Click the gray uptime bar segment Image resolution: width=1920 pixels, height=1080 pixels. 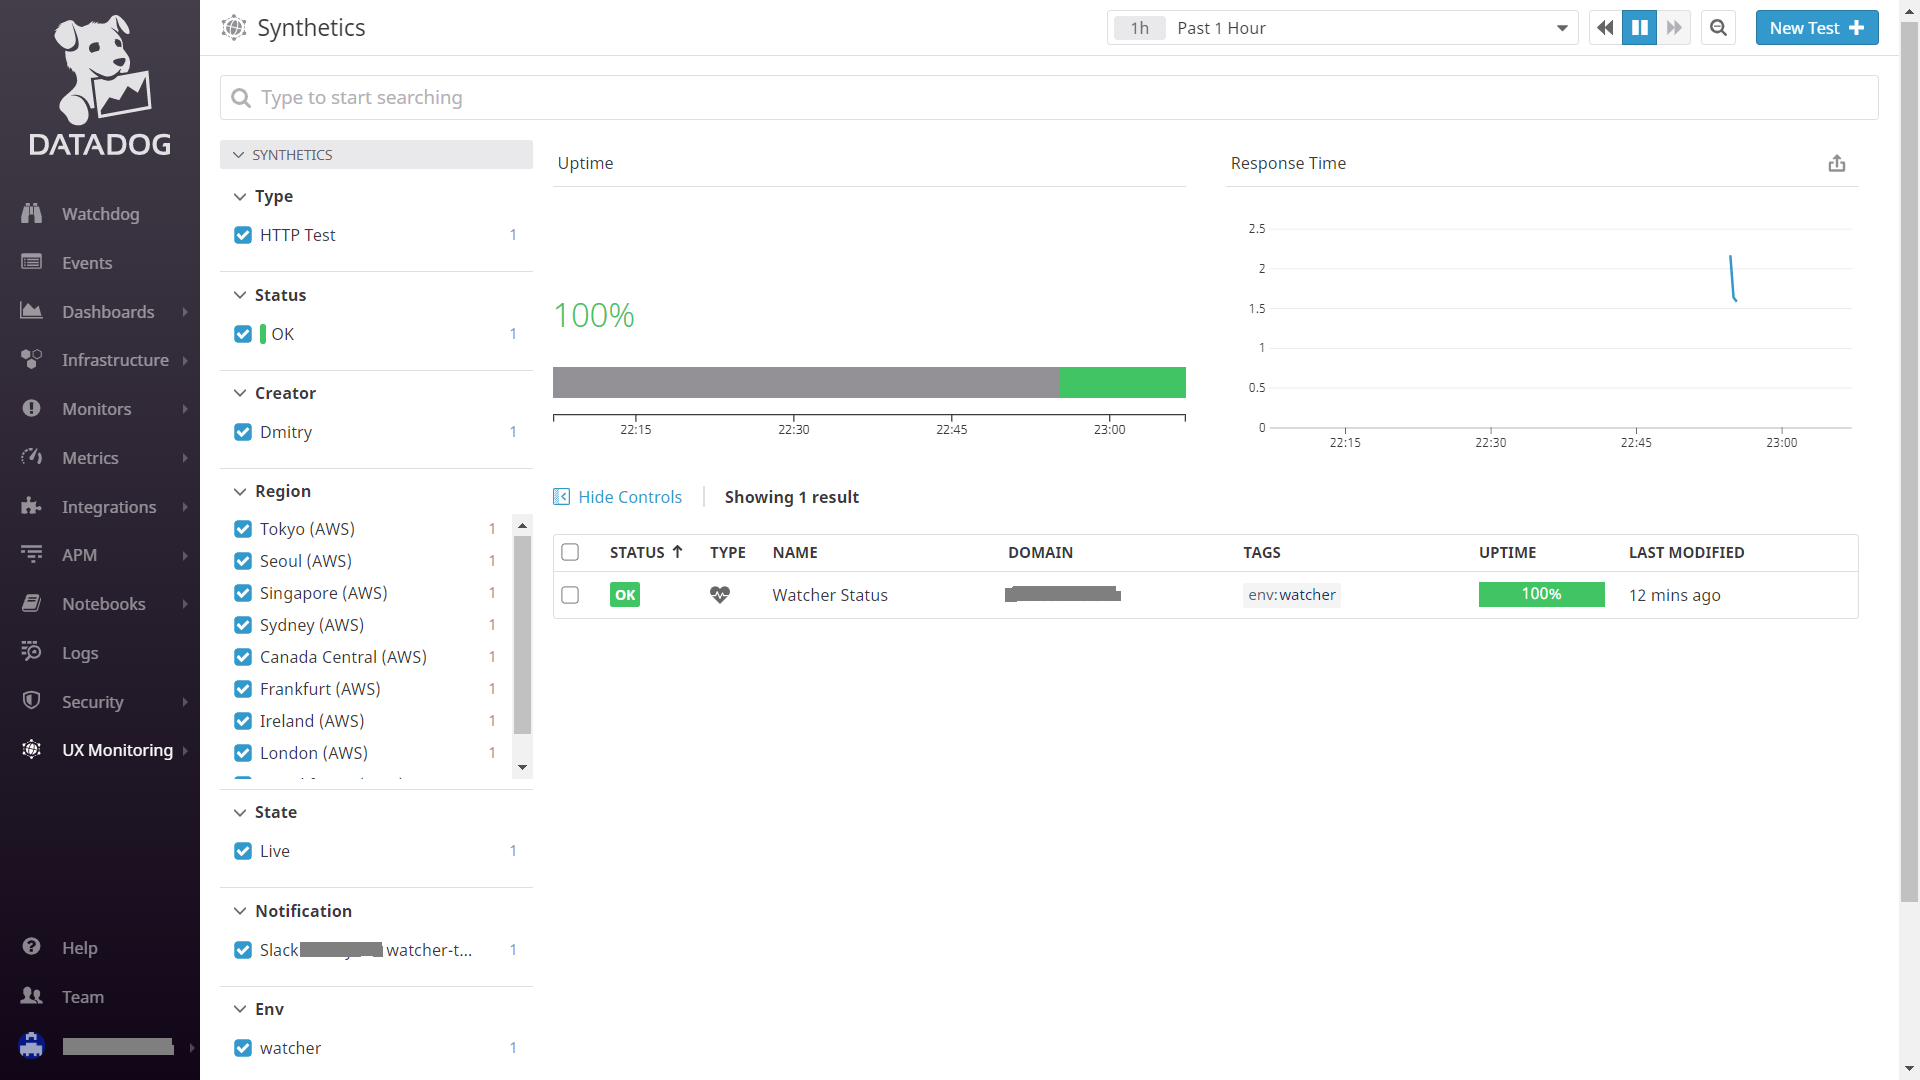pyautogui.click(x=806, y=382)
